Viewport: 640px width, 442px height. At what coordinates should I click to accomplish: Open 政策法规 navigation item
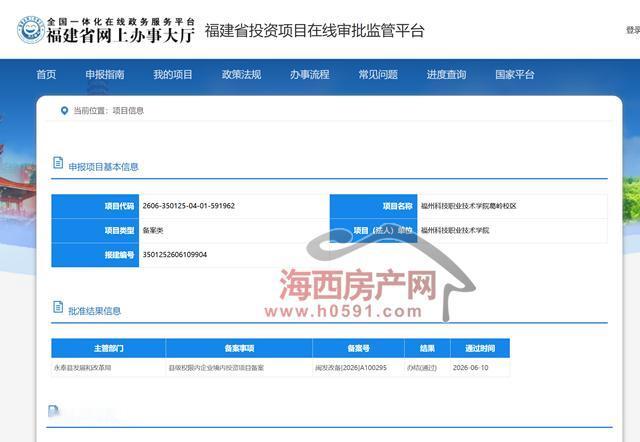point(241,74)
